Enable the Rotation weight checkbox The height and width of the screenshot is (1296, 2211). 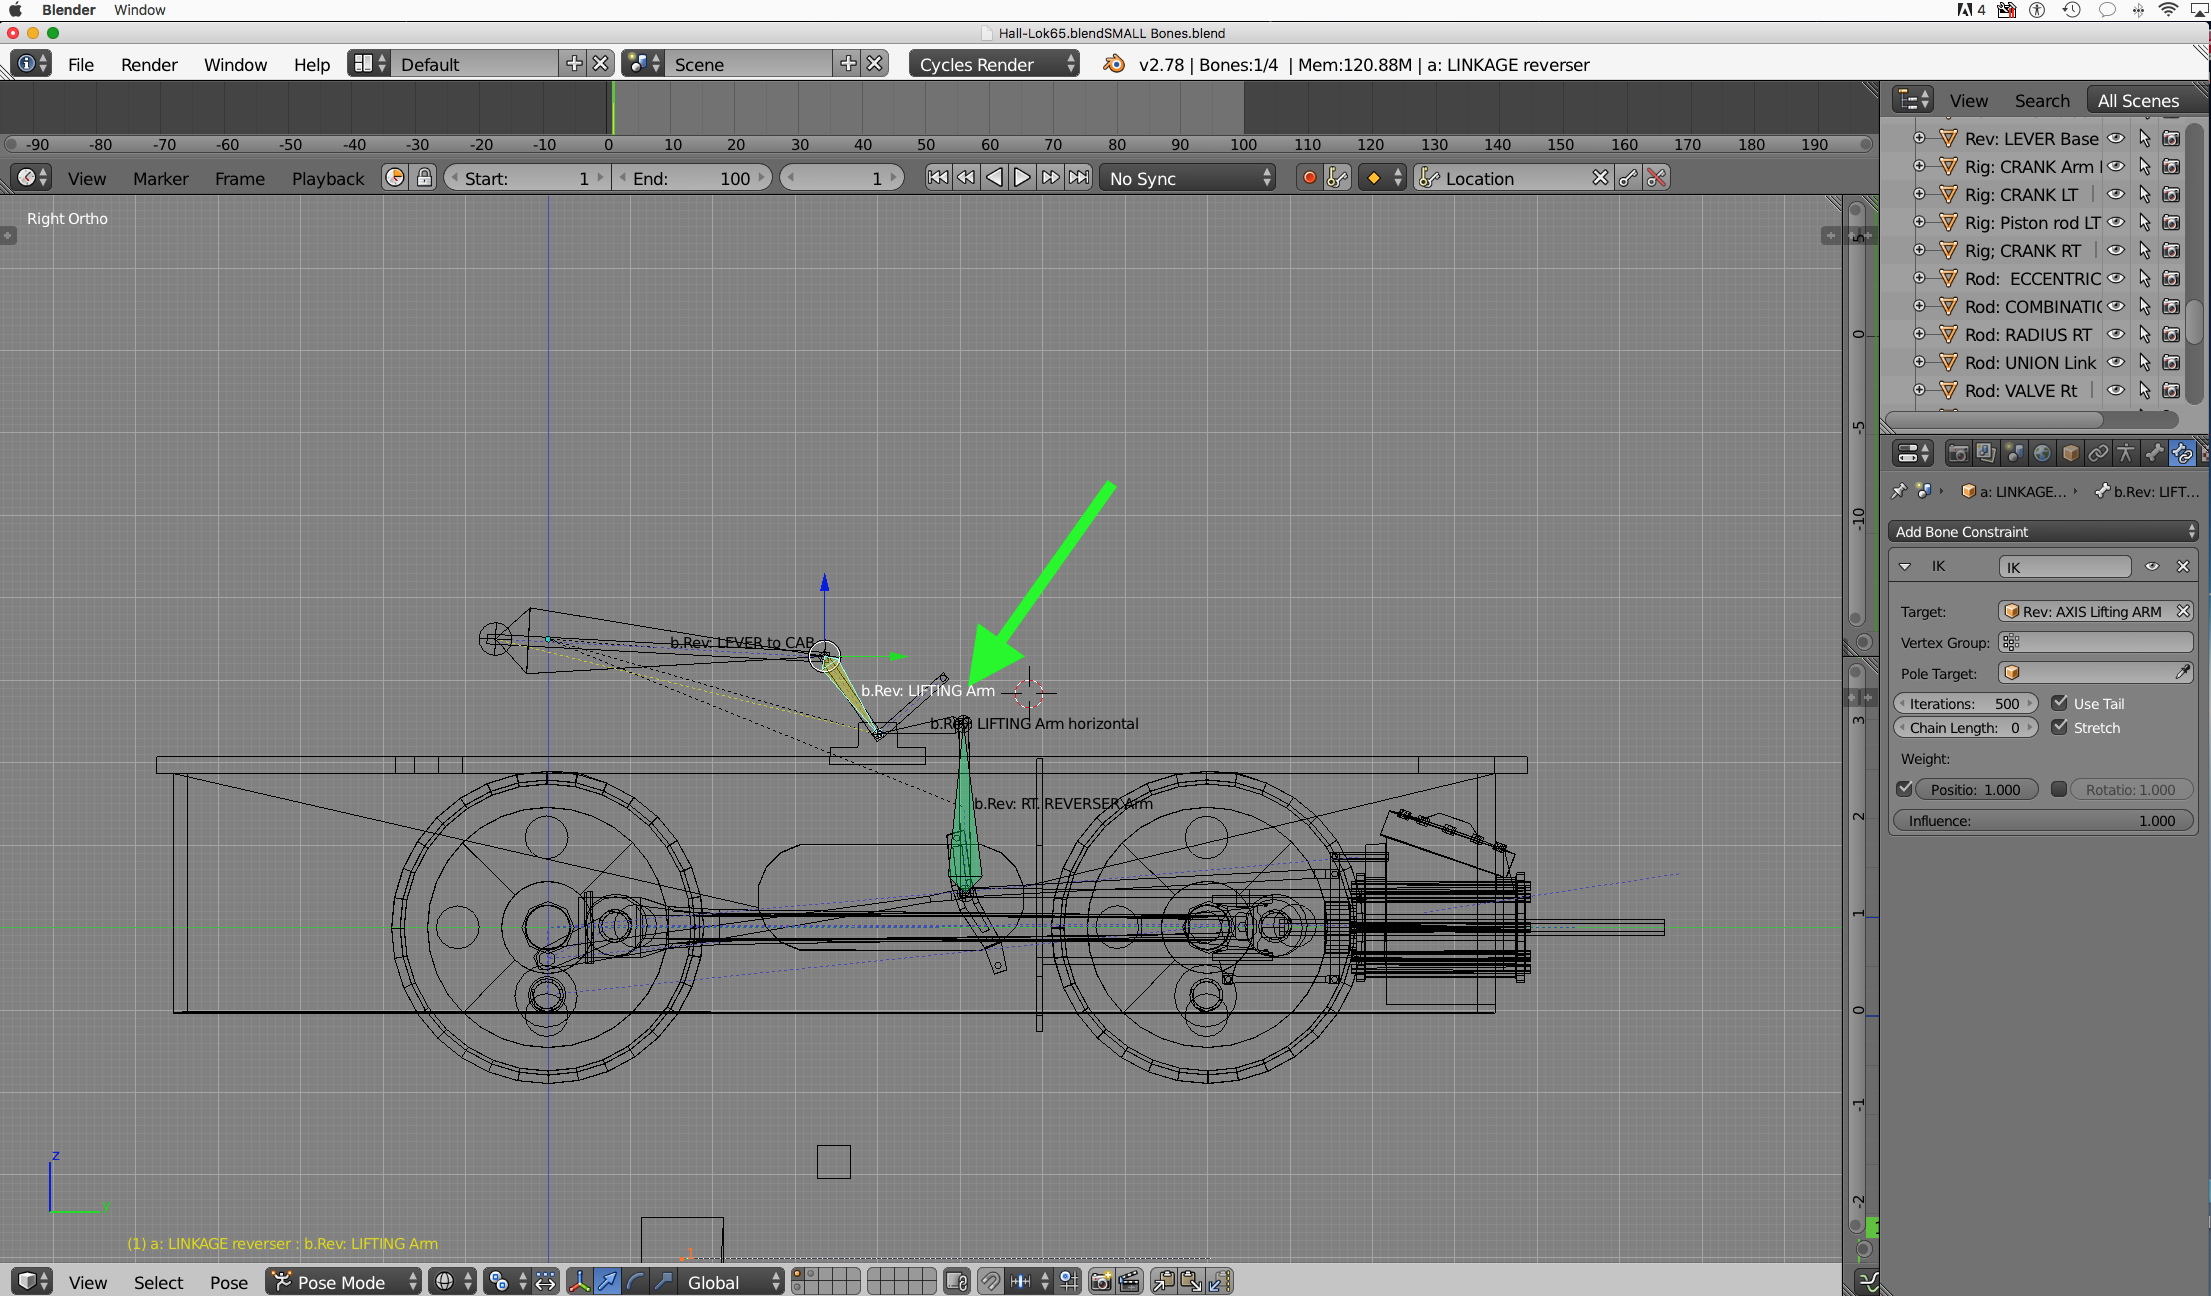[x=2059, y=789]
